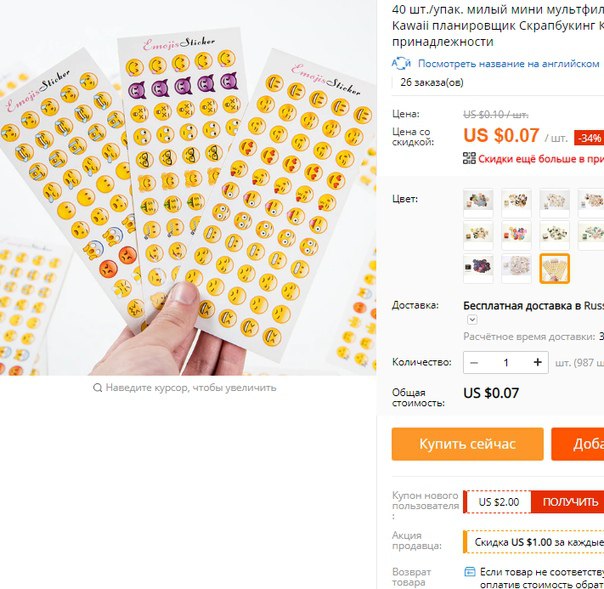Expand the delivery options dropdown arrow

click(472, 319)
